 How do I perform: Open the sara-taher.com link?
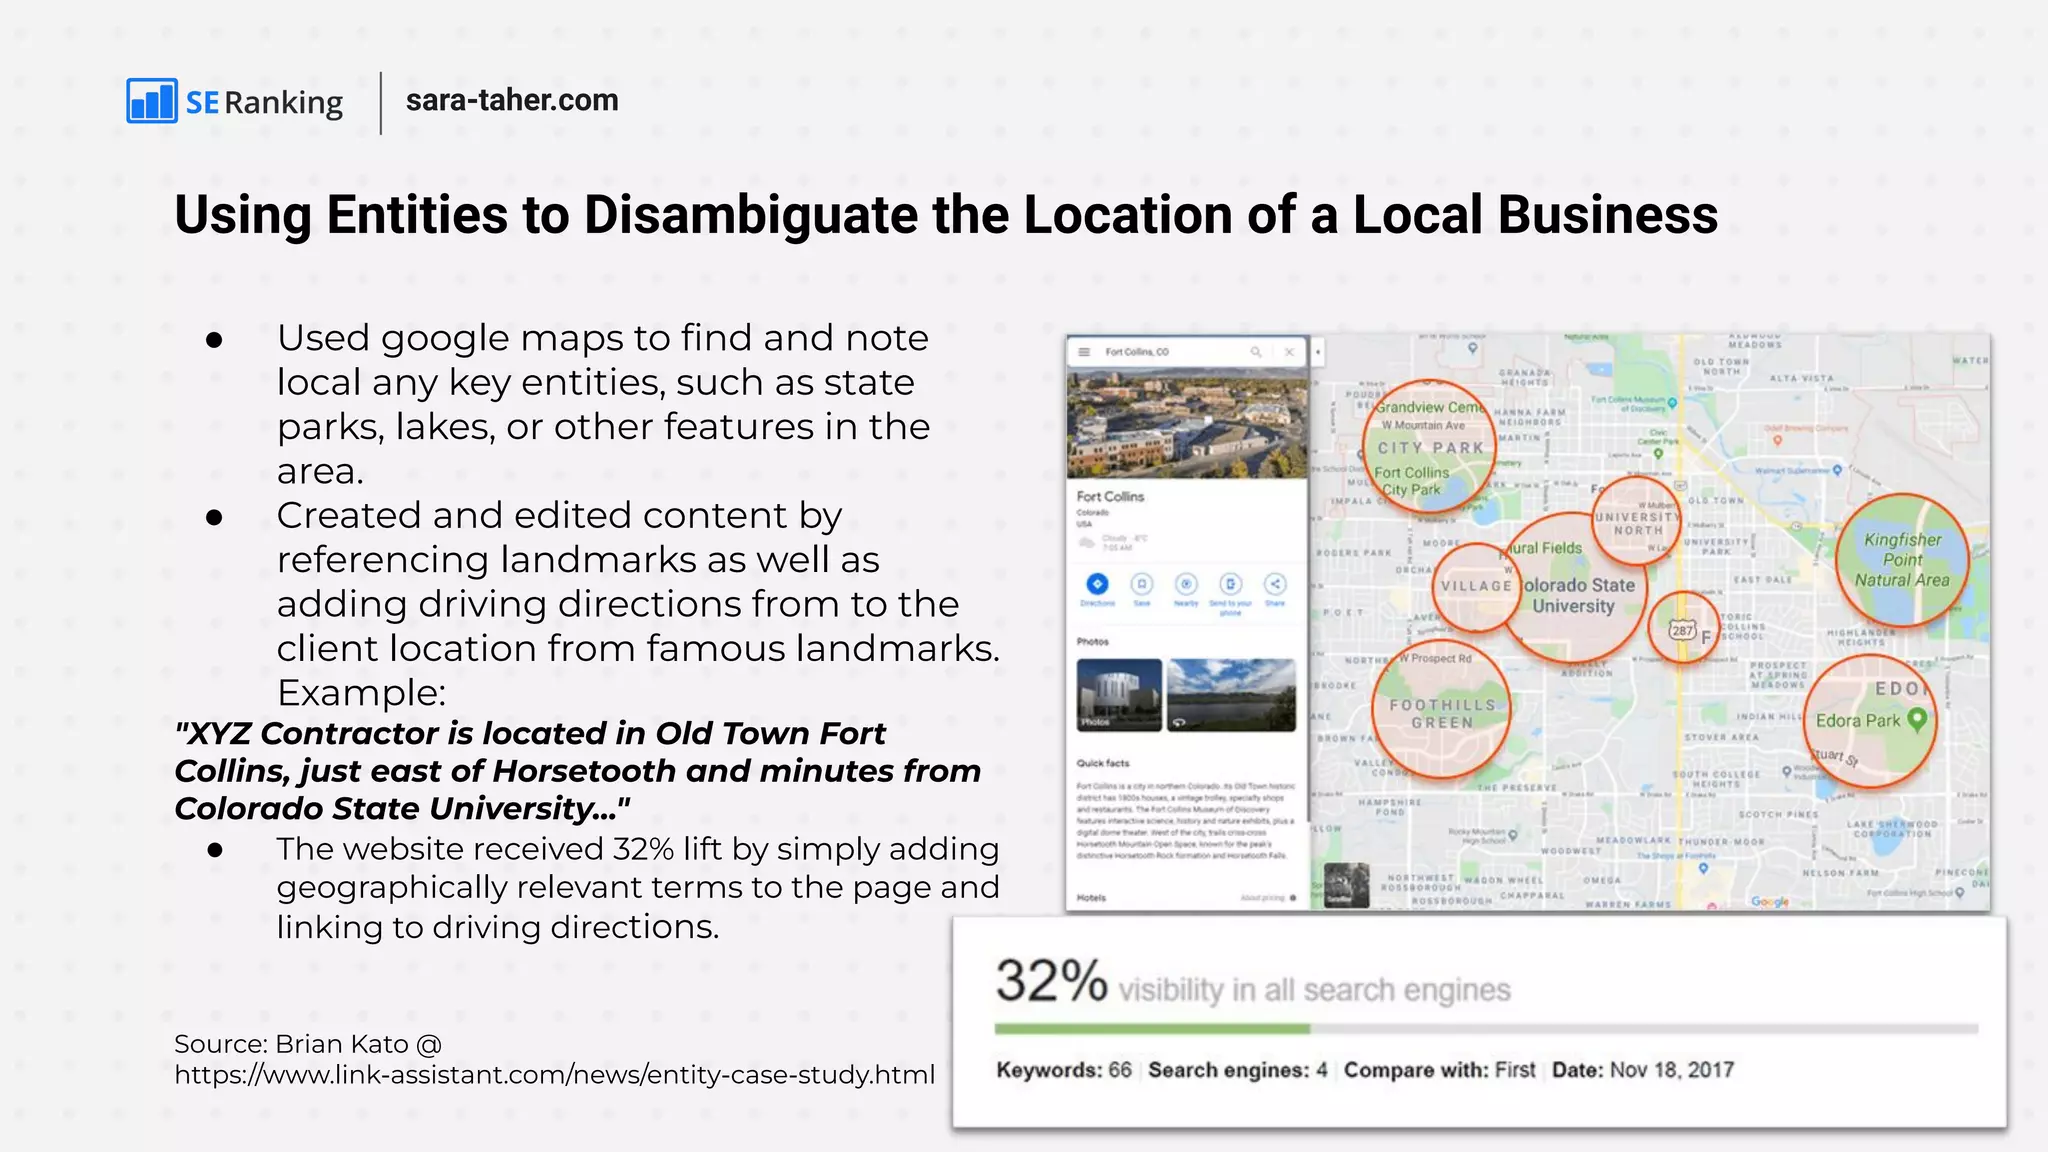point(512,100)
